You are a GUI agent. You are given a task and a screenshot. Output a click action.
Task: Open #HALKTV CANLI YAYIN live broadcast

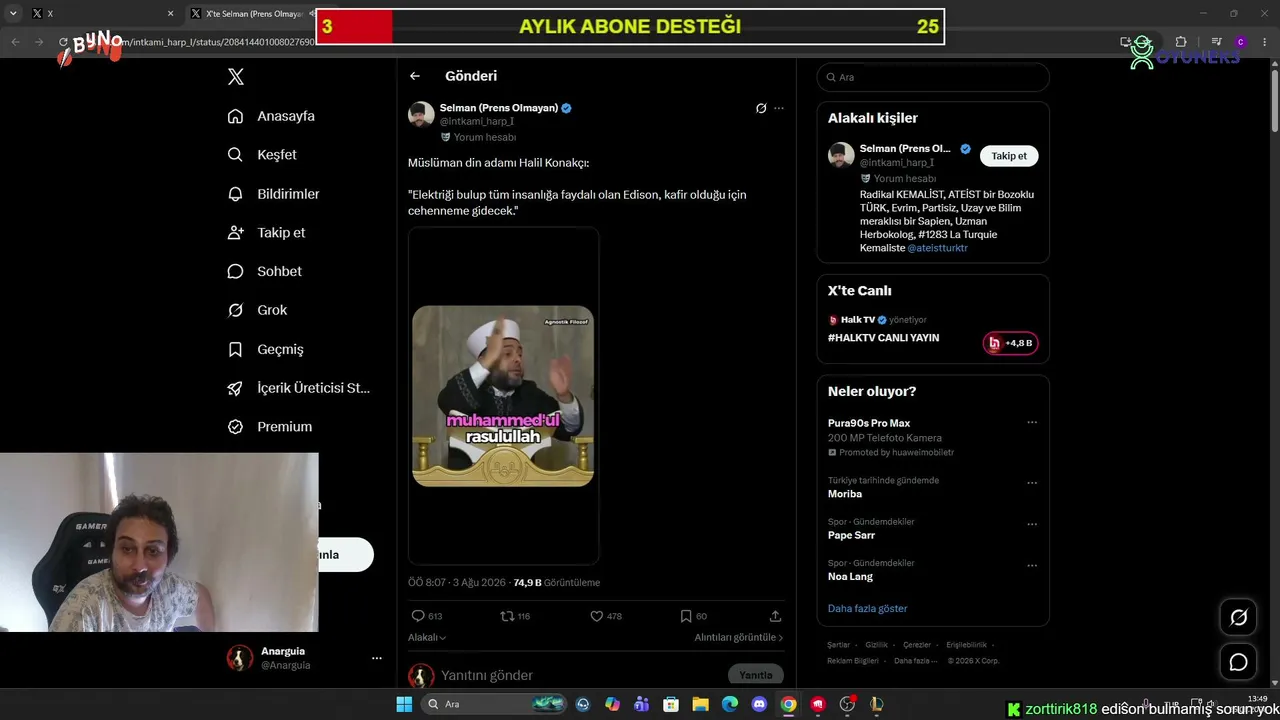[883, 338]
